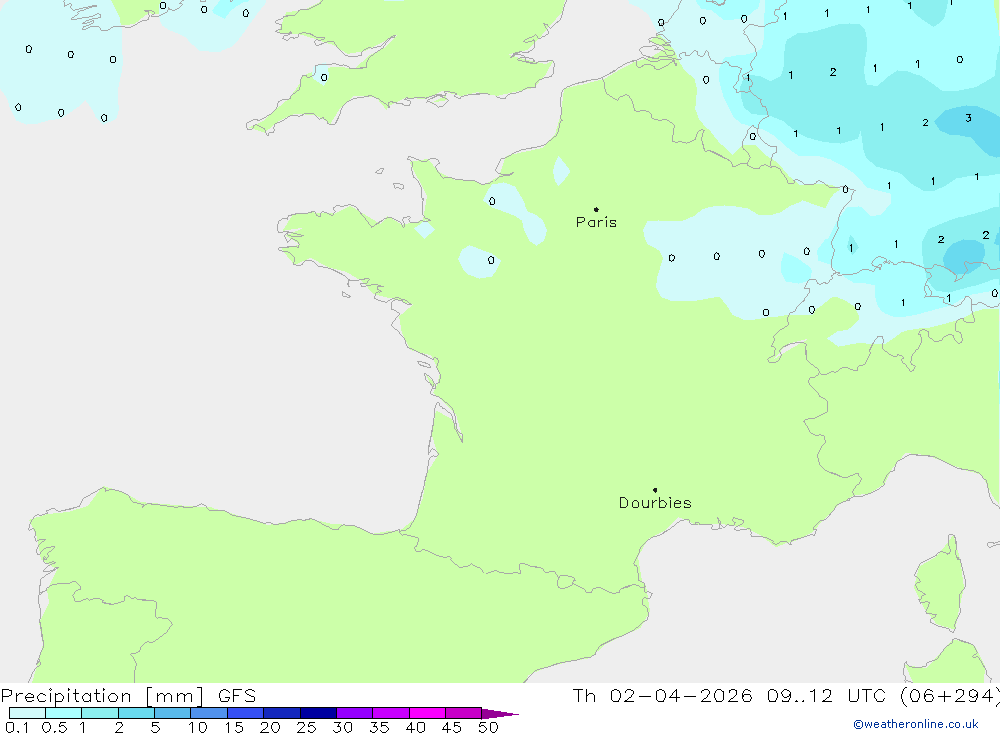Click the legend label '40'

click(x=415, y=727)
